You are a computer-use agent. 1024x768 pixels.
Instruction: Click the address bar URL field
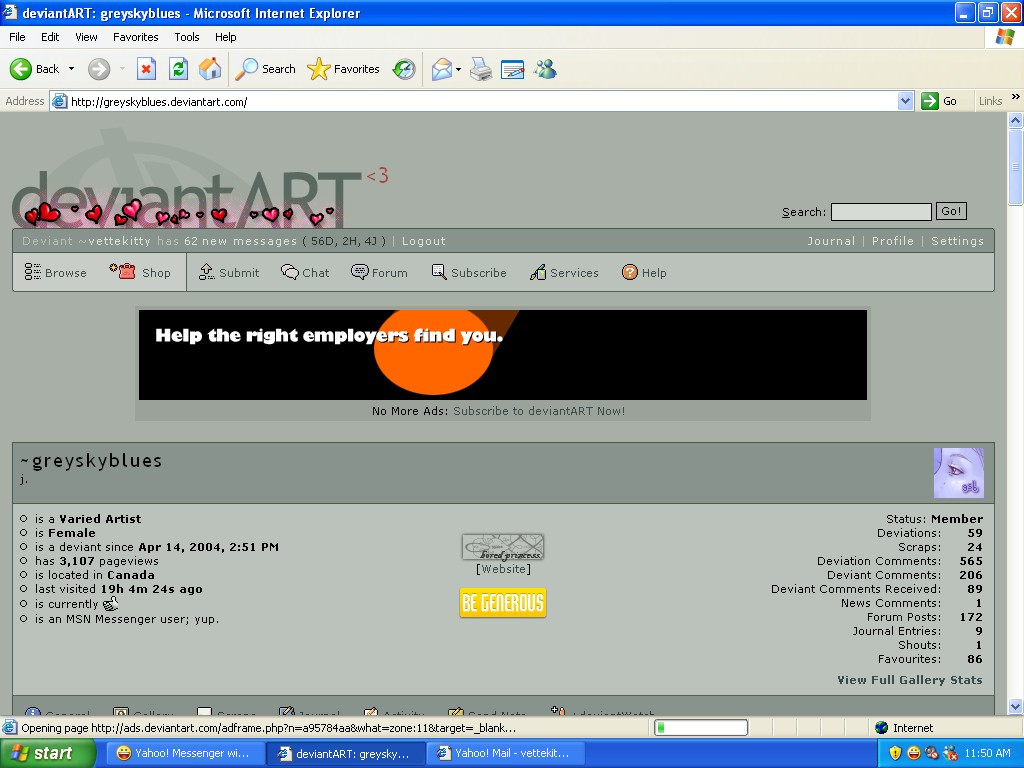pos(483,101)
